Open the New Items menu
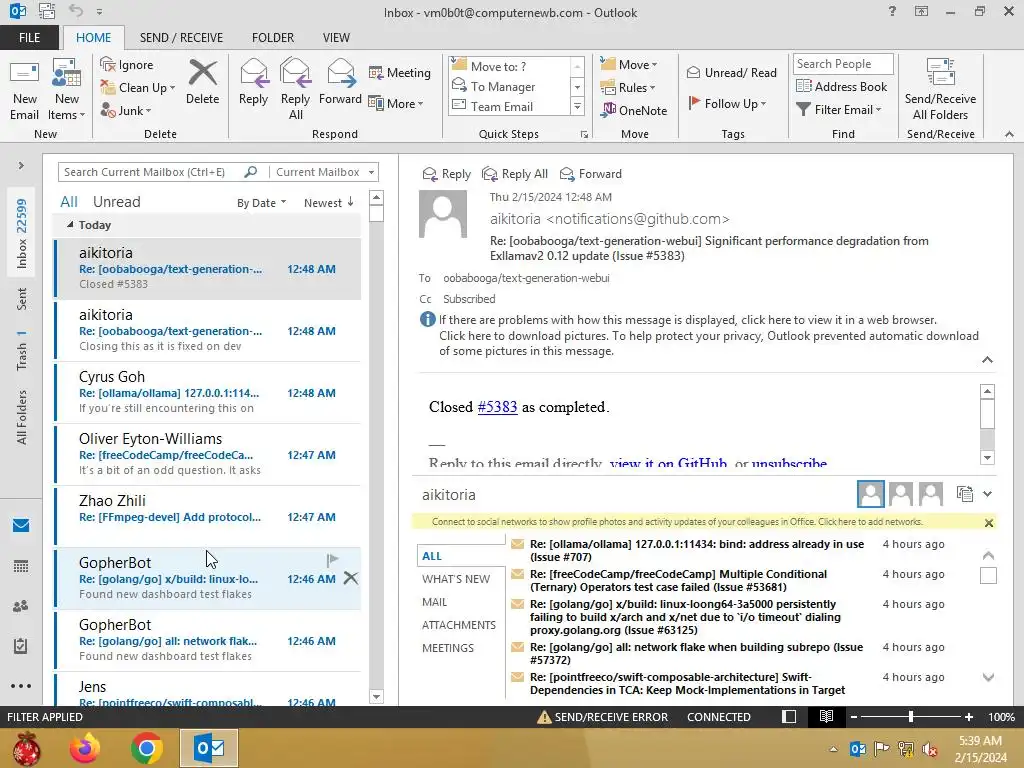This screenshot has height=768, width=1024. 67,90
